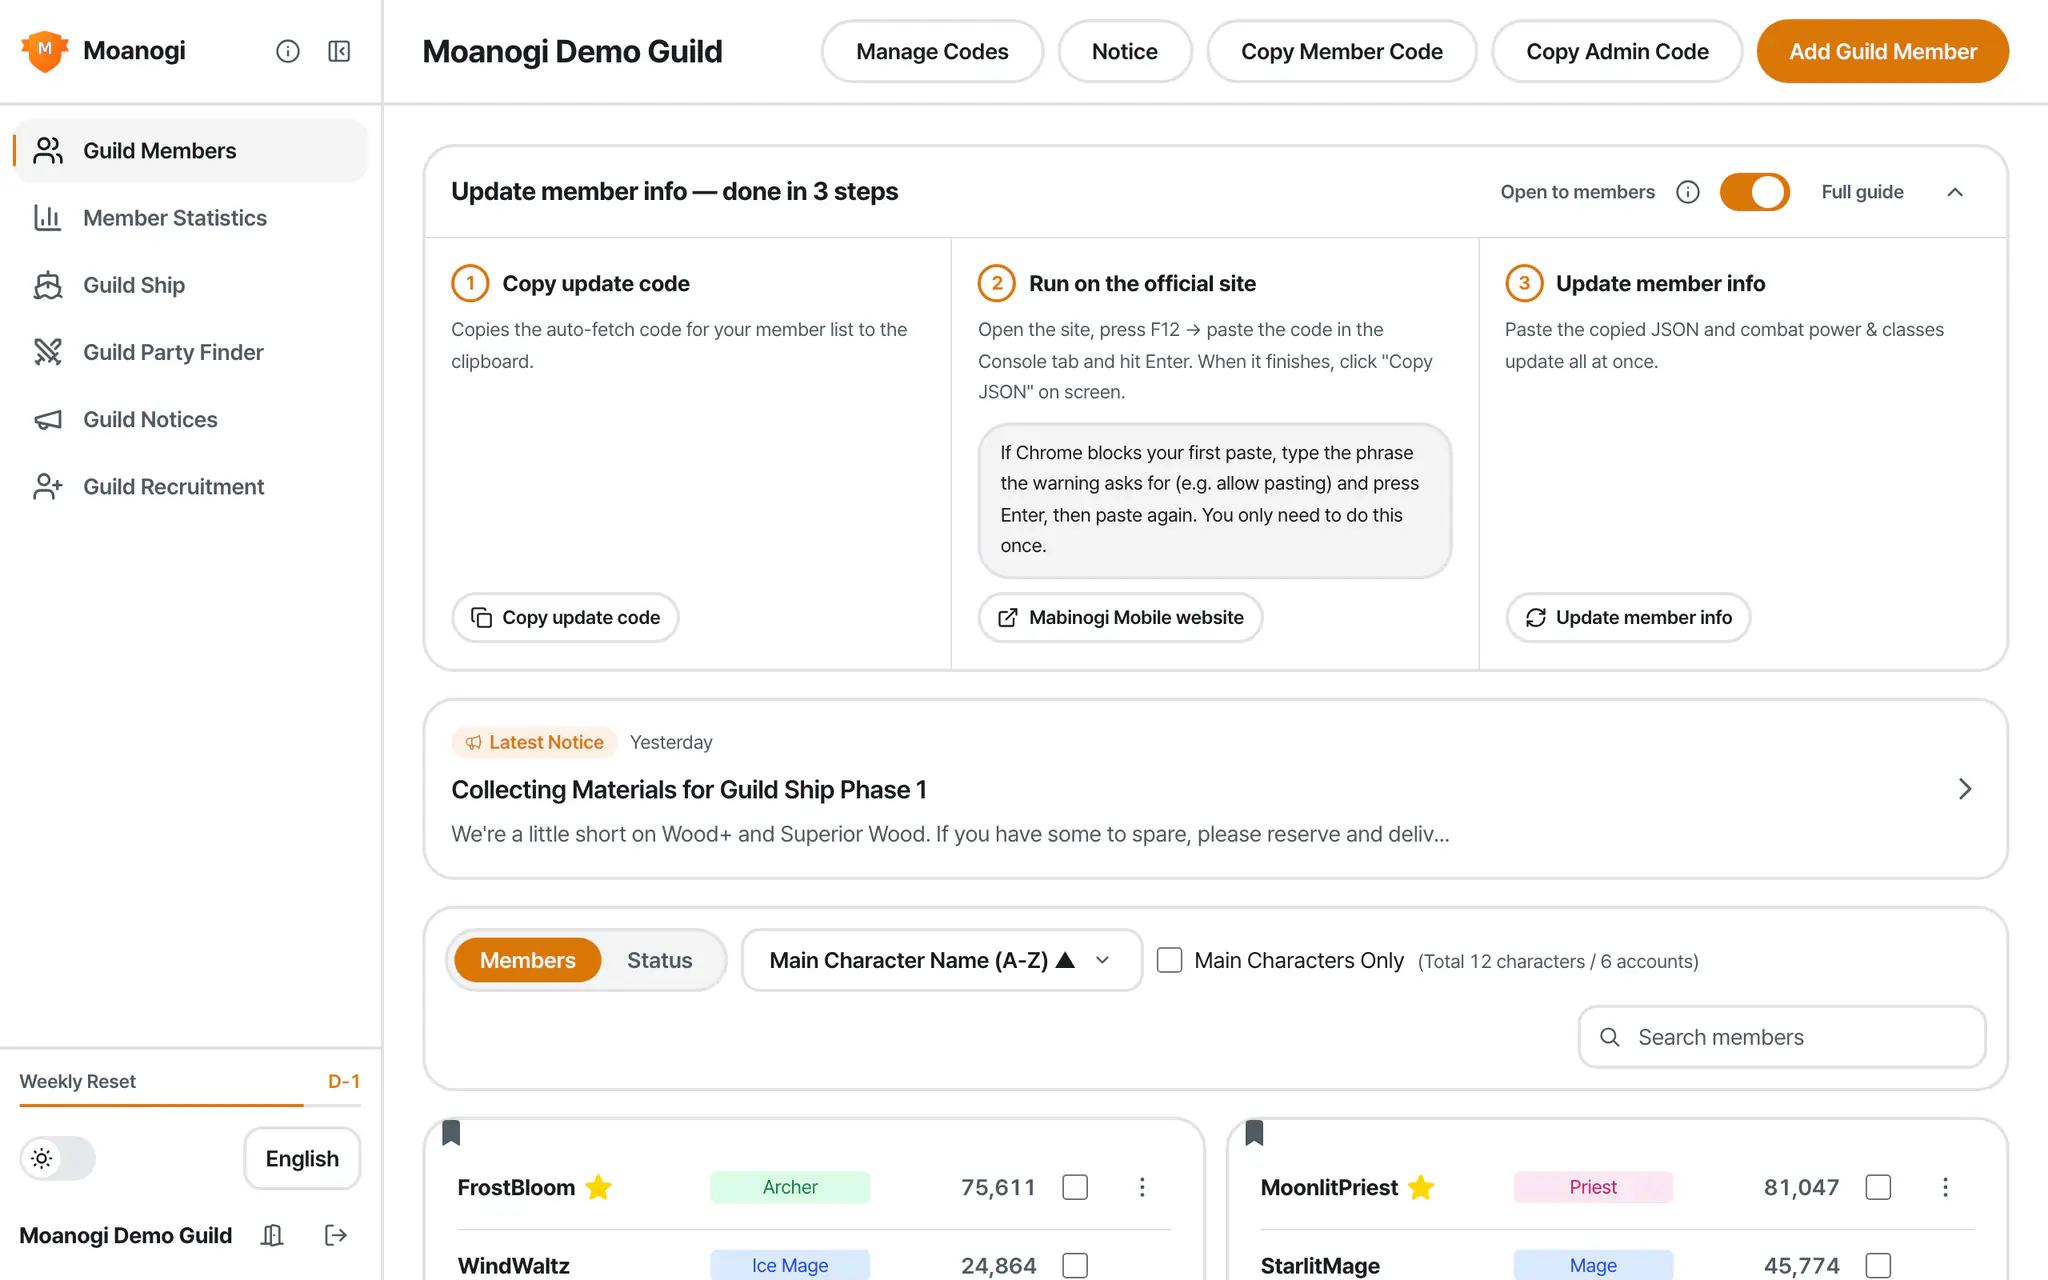
Task: Click the Guild Members people icon
Action: click(48, 150)
